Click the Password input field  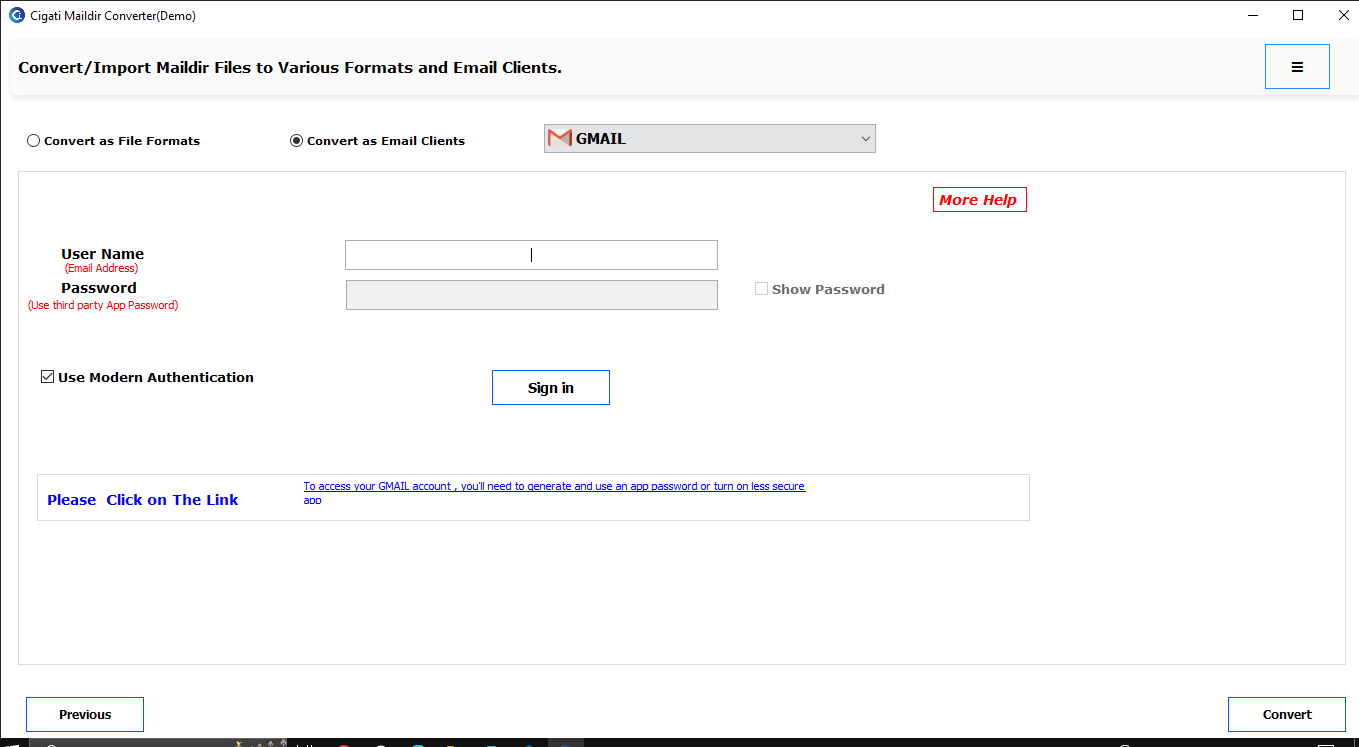click(x=532, y=295)
